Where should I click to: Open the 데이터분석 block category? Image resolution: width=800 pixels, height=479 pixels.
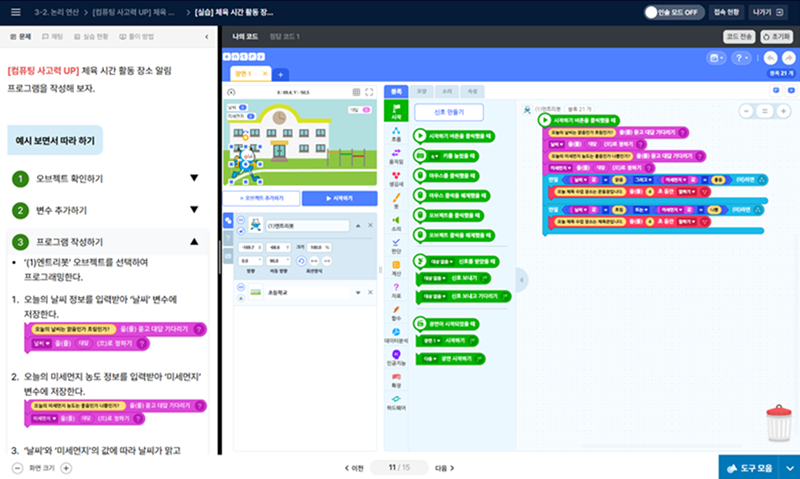397,334
